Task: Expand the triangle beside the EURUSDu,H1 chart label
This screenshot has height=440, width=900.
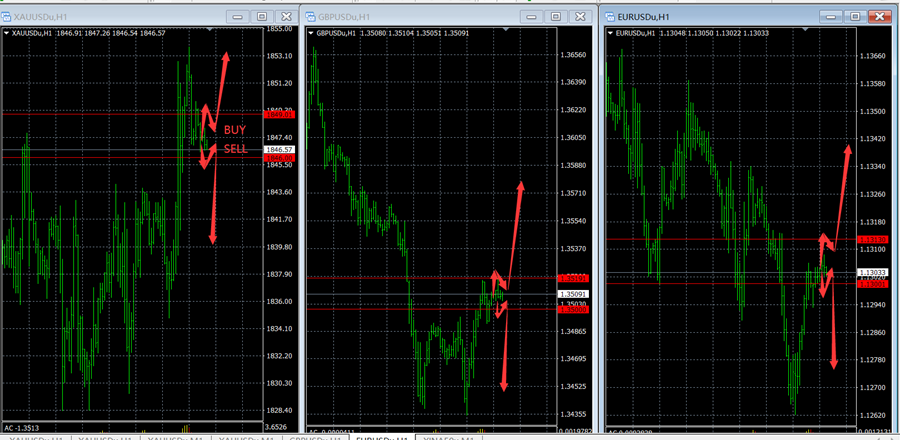Action: [611, 33]
